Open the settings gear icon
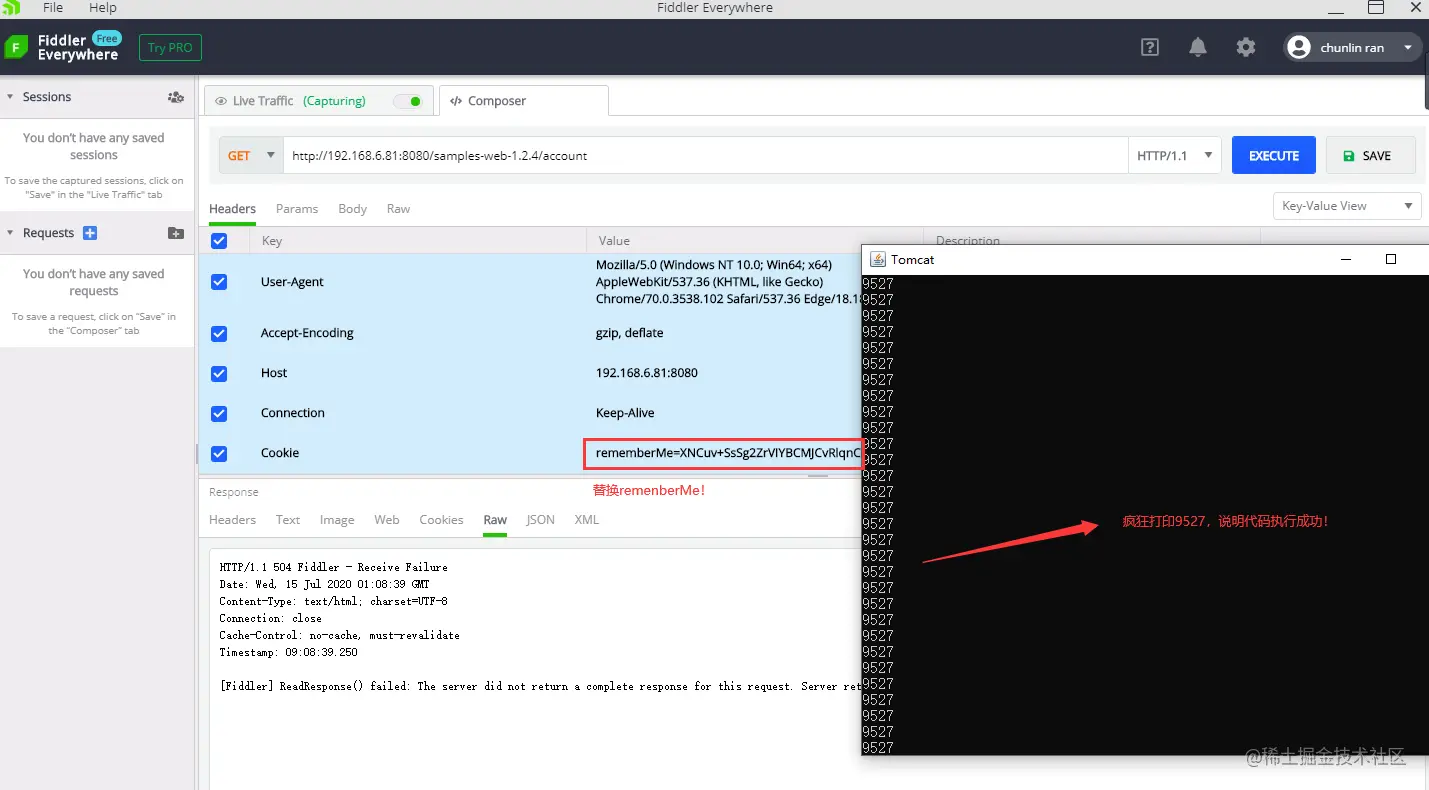 [1245, 47]
